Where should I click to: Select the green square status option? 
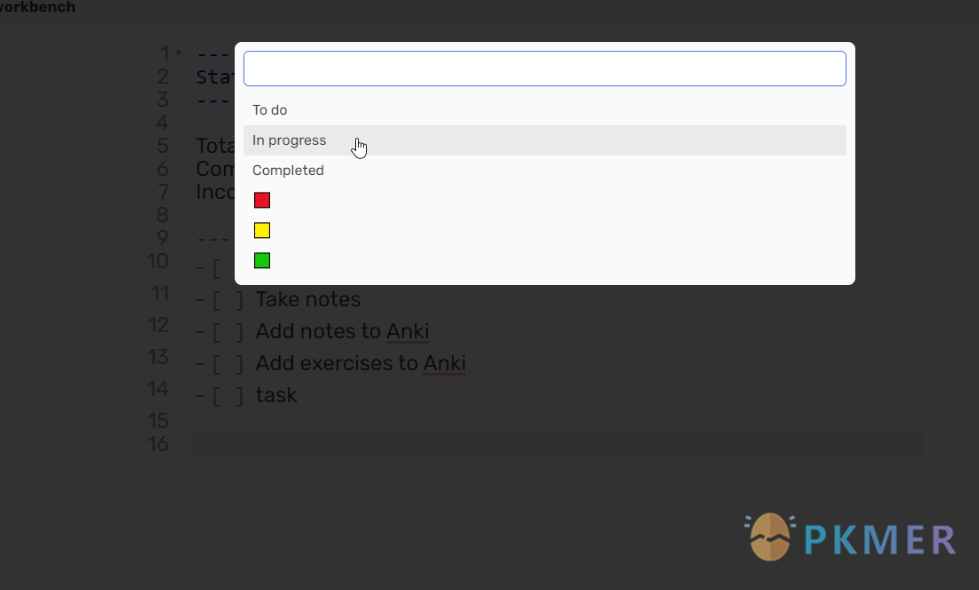point(262,260)
